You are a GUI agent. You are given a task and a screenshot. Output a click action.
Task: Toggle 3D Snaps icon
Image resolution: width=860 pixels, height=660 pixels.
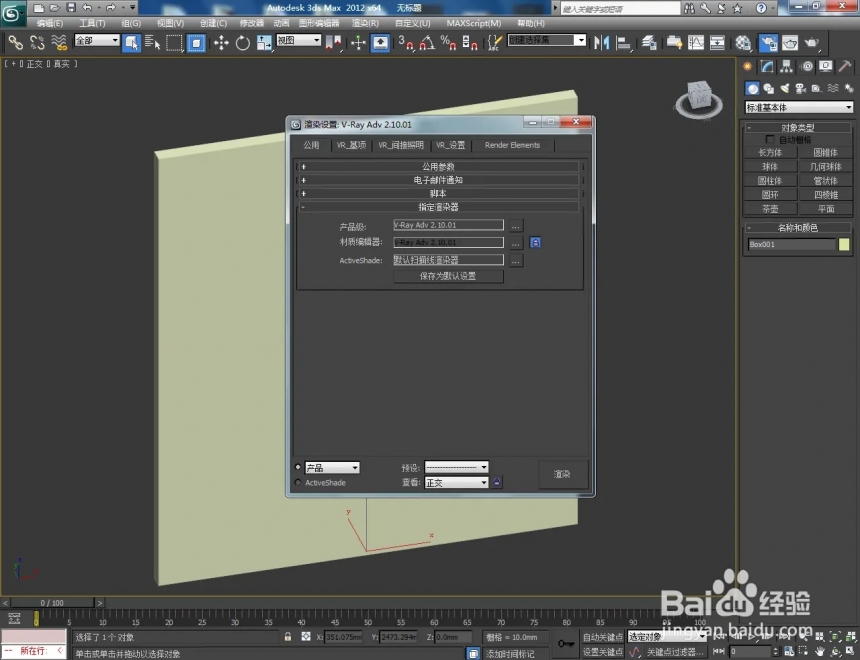click(x=406, y=43)
